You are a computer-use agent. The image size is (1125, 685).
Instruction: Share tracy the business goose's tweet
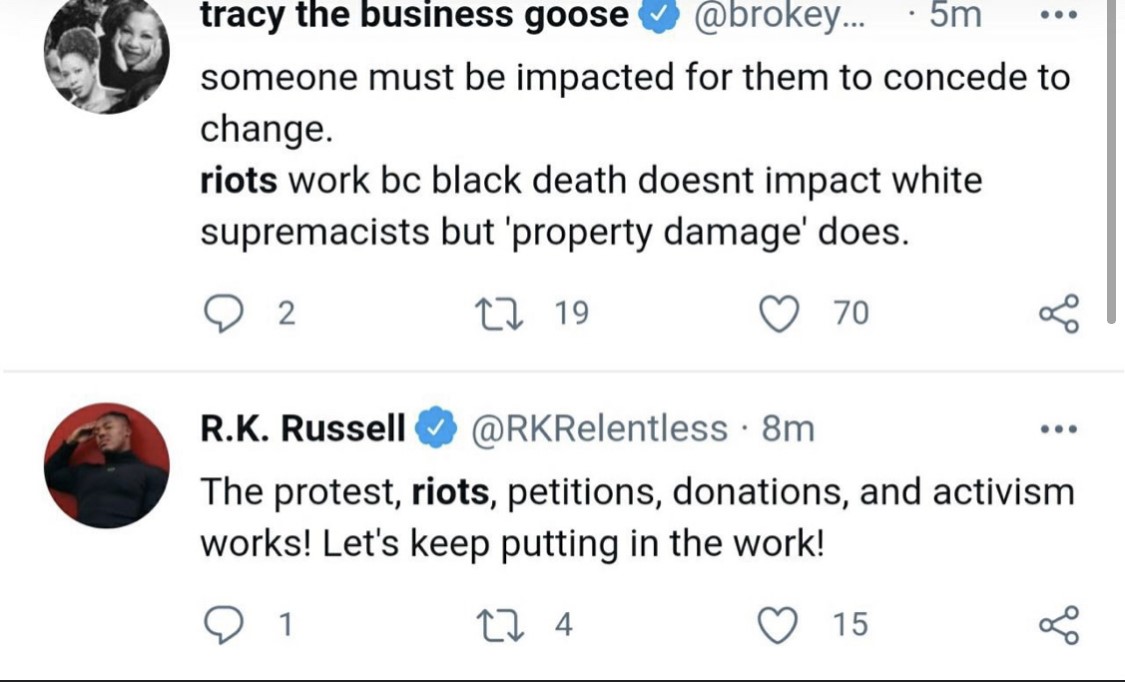(1059, 314)
